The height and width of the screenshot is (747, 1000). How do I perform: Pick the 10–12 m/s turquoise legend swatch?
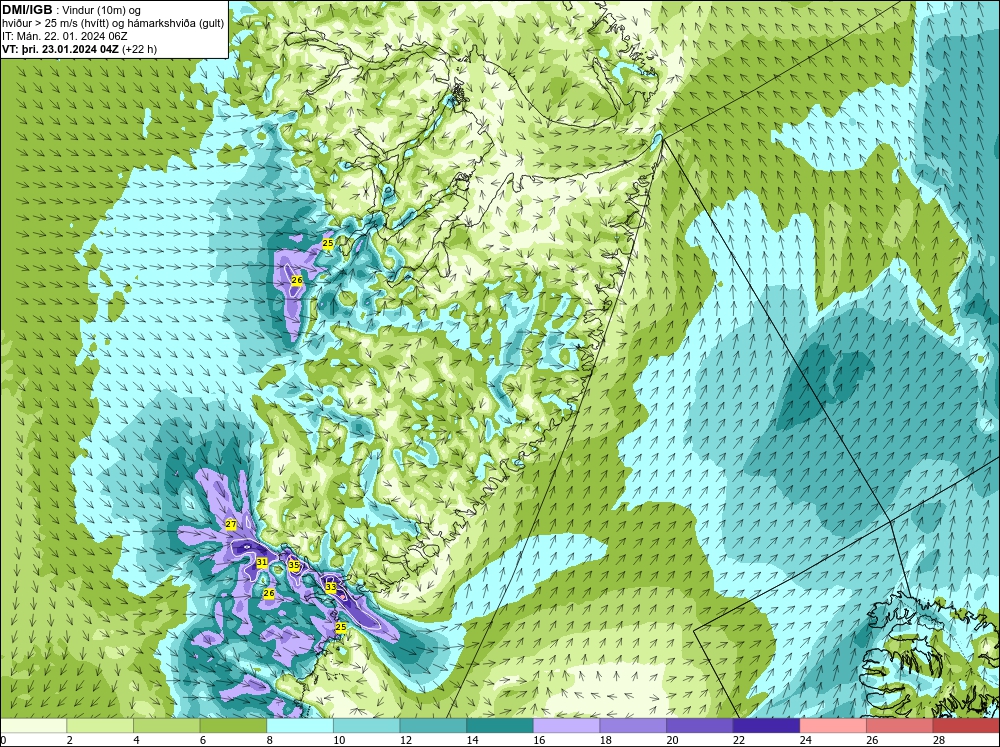click(366, 725)
